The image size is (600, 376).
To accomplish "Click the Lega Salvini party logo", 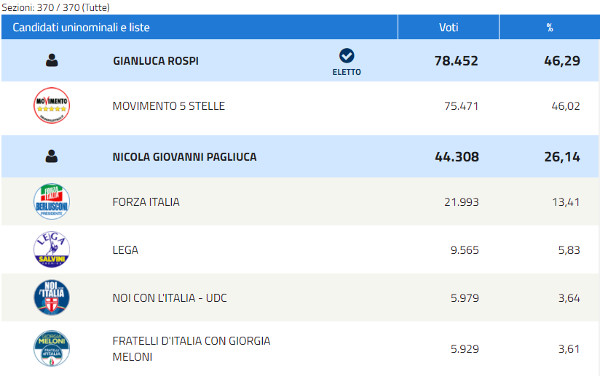I will pyautogui.click(x=52, y=249).
